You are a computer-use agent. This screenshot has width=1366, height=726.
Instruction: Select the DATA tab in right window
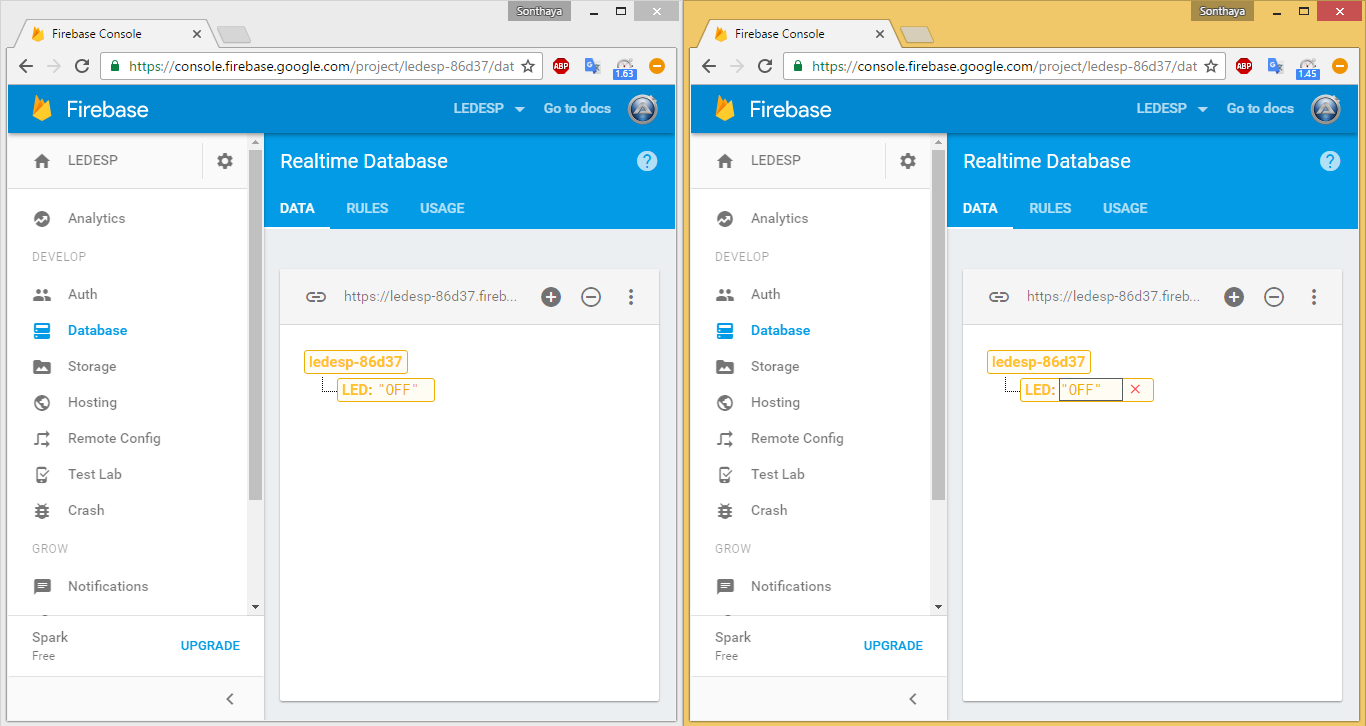click(x=980, y=208)
